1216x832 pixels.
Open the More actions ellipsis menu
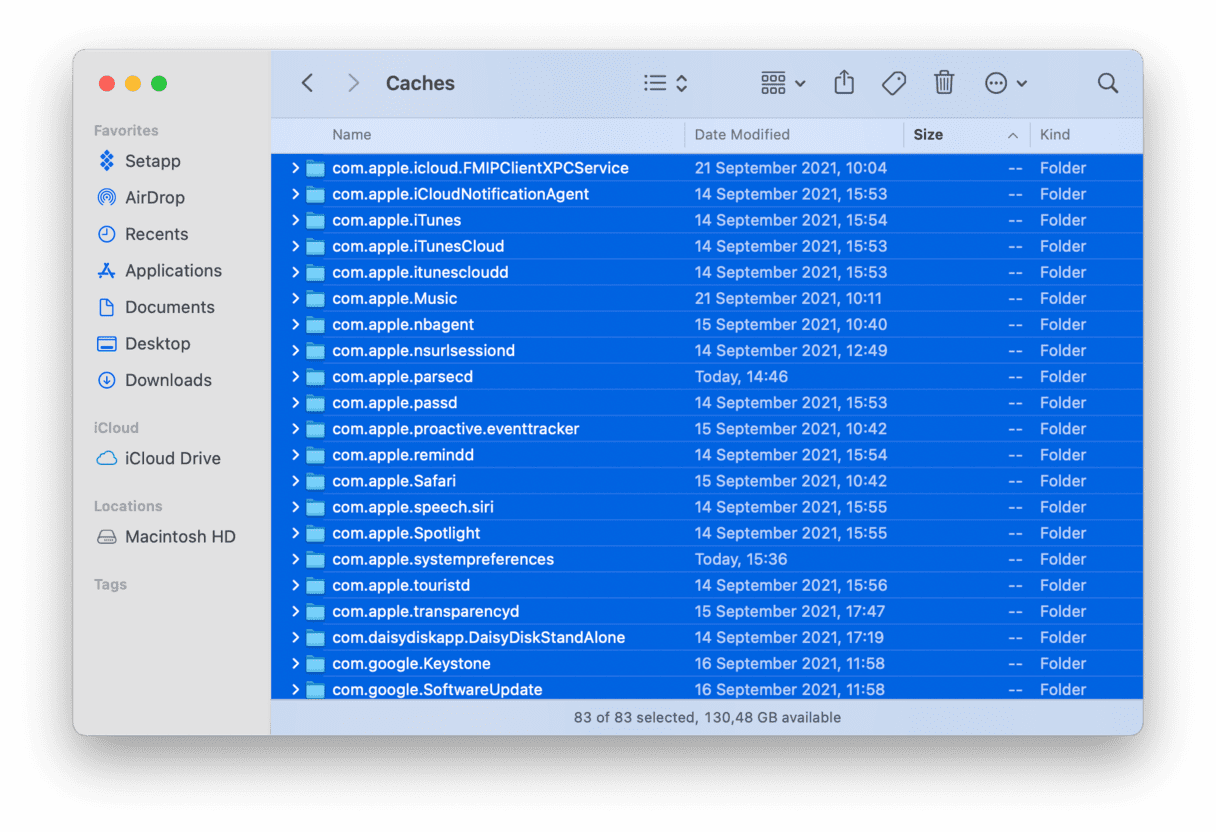tap(1005, 83)
